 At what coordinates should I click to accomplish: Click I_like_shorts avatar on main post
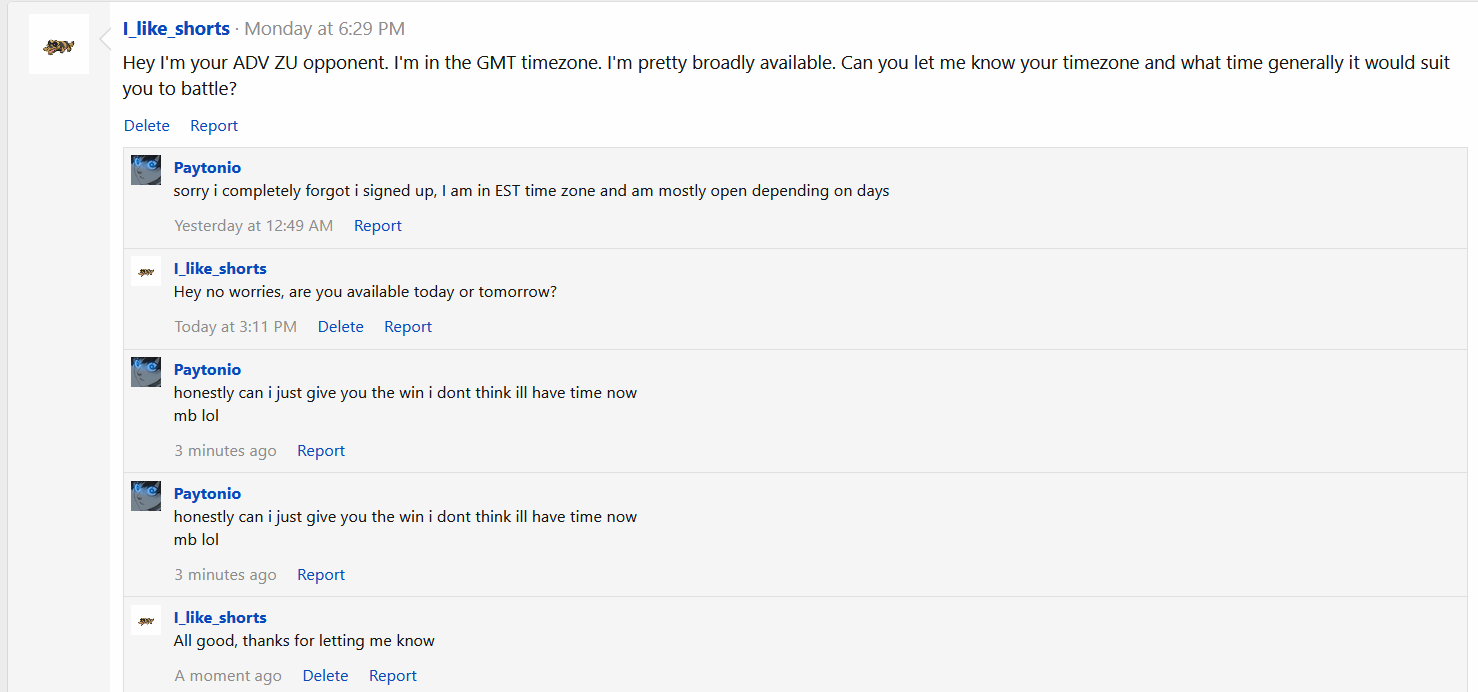point(59,45)
